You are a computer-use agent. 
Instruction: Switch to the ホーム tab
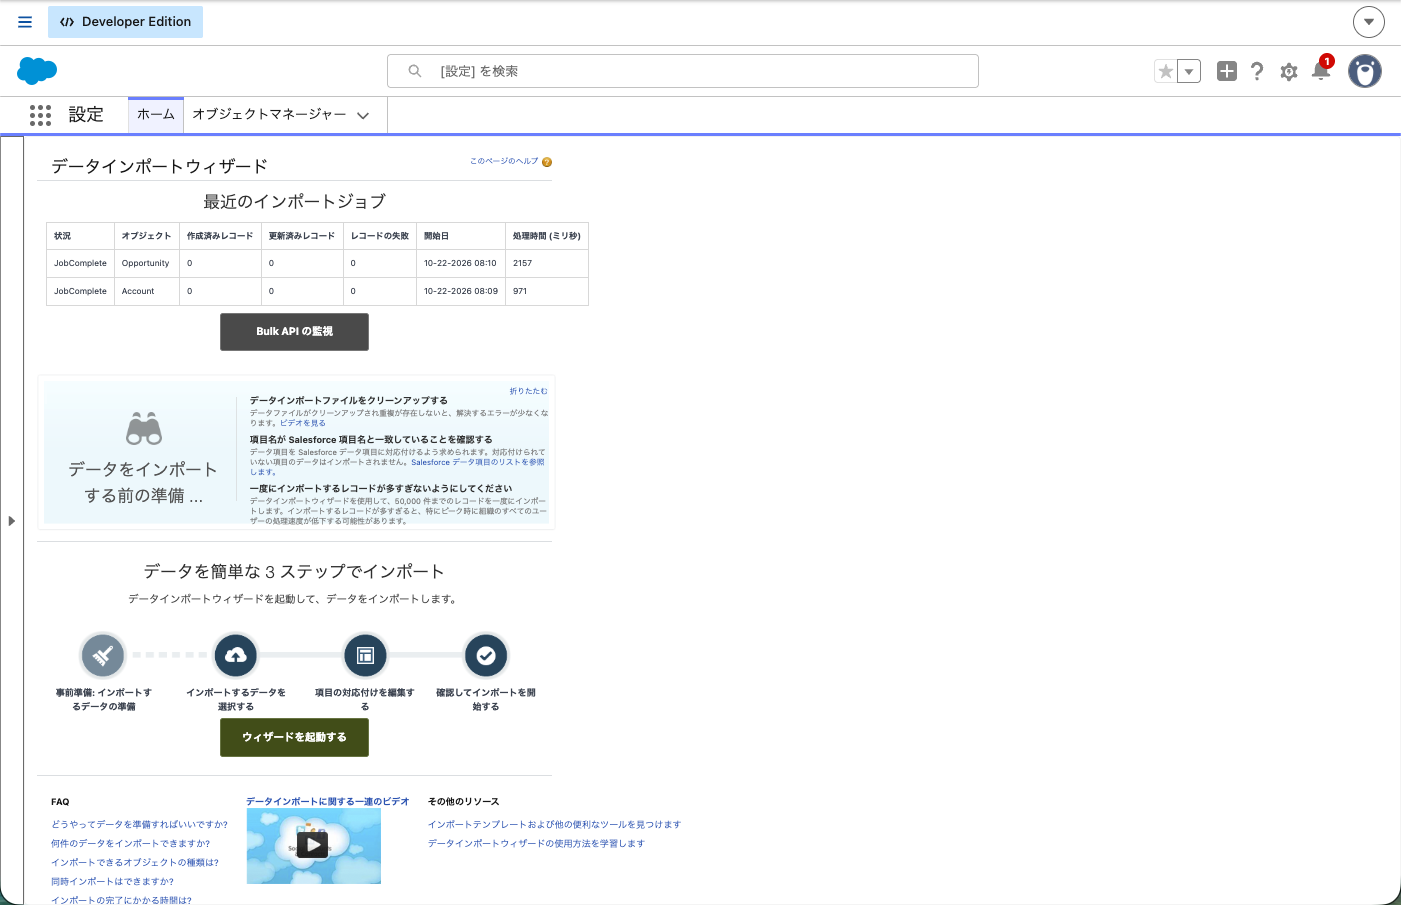(x=156, y=115)
